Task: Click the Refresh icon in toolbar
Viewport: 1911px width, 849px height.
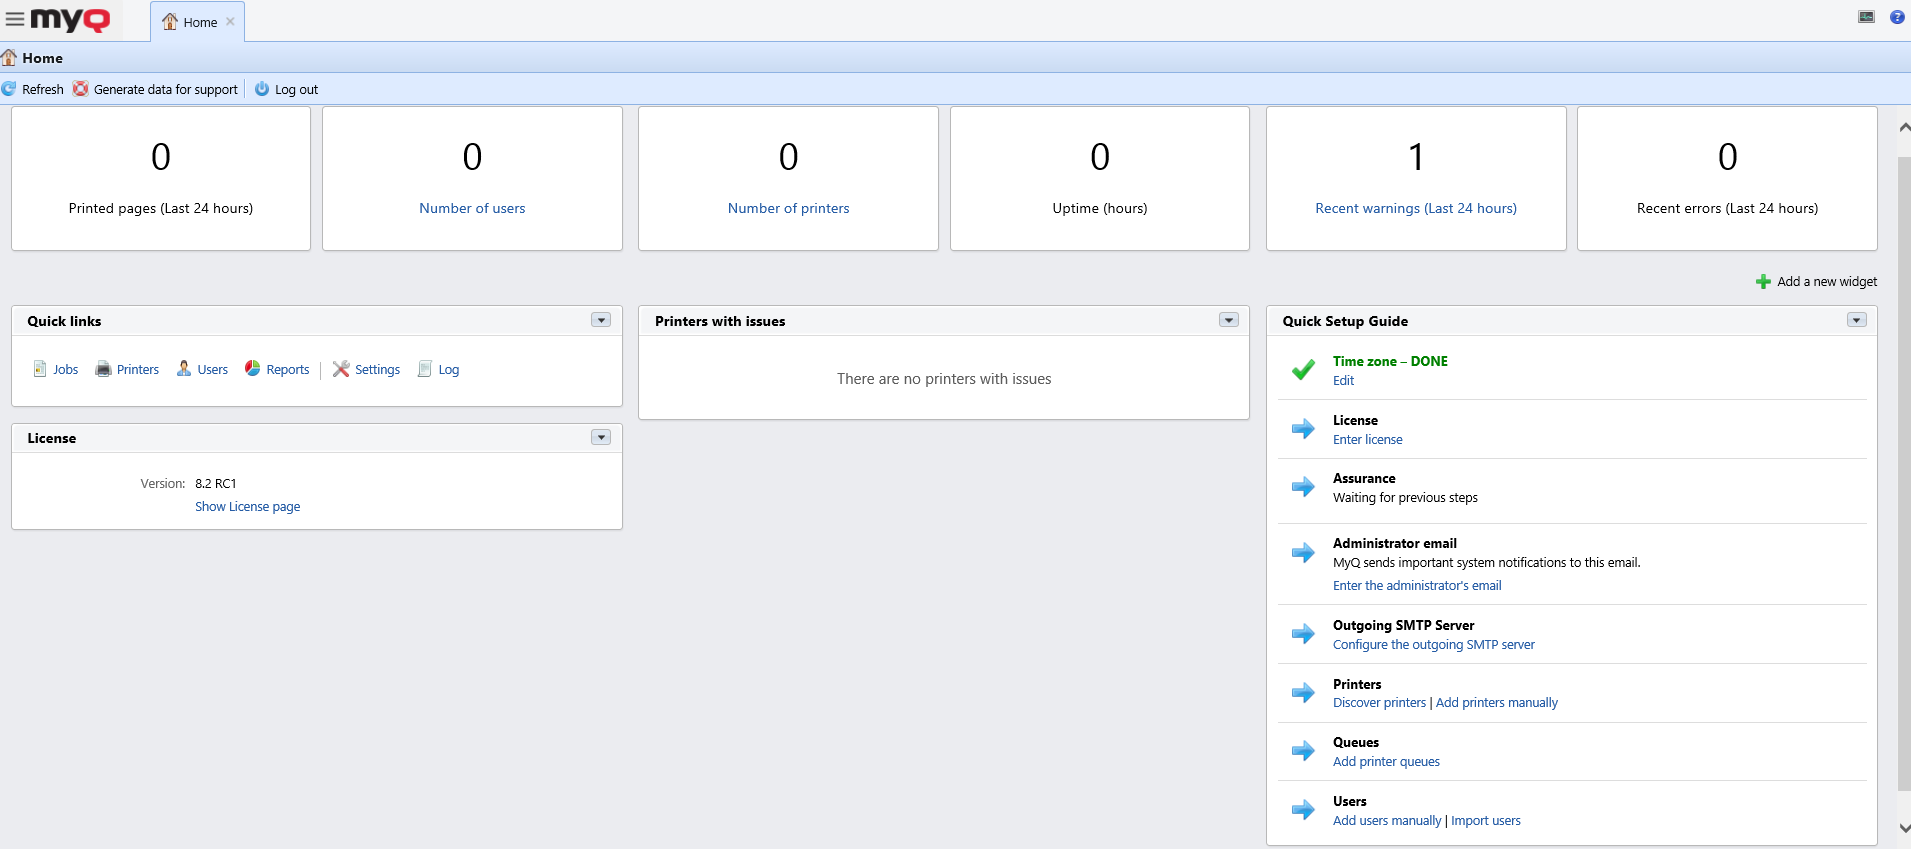Action: pos(9,89)
